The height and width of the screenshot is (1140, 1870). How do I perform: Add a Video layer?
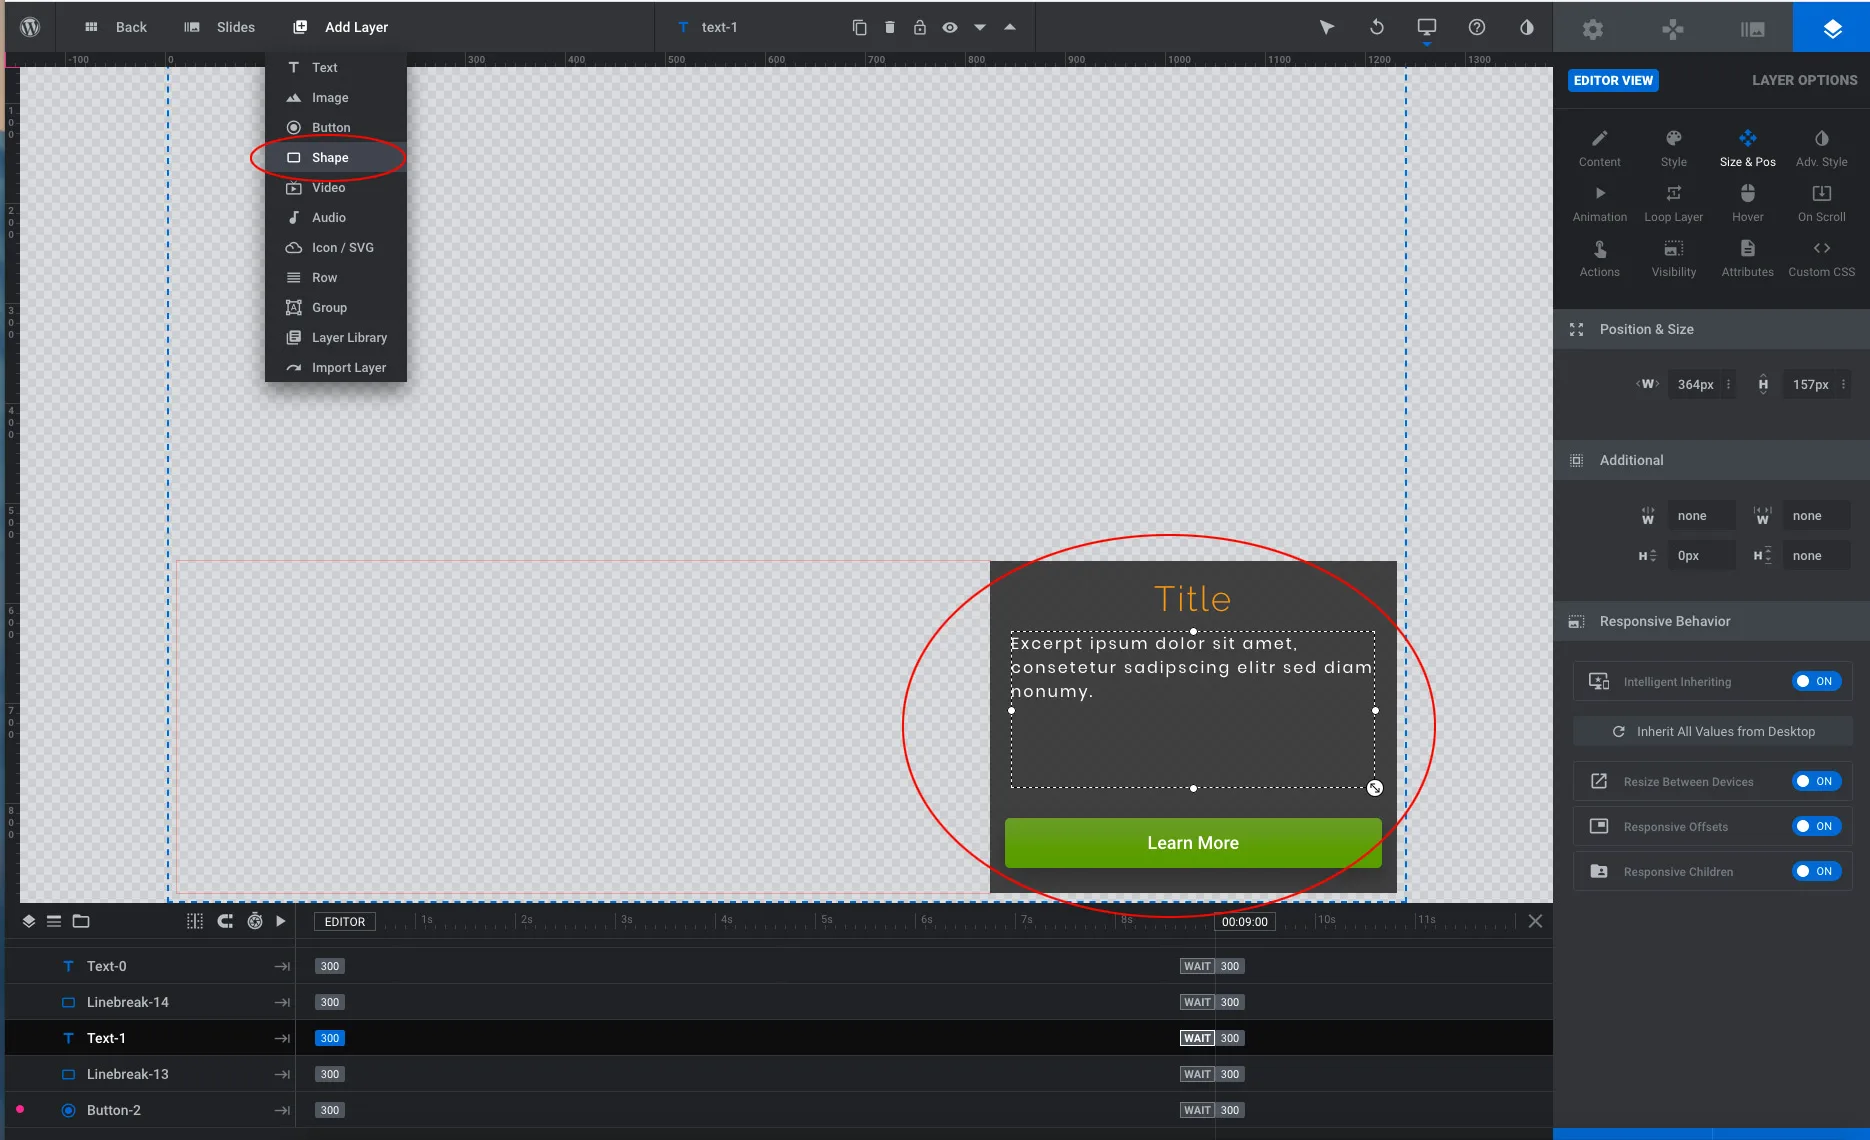tap(336, 187)
